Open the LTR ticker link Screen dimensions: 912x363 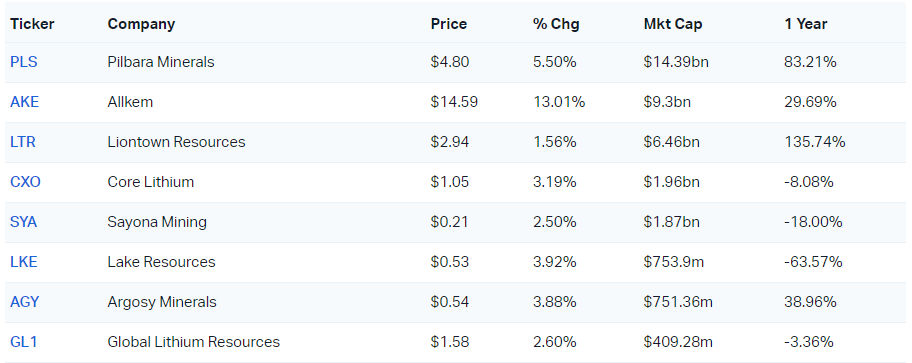pyautogui.click(x=23, y=142)
